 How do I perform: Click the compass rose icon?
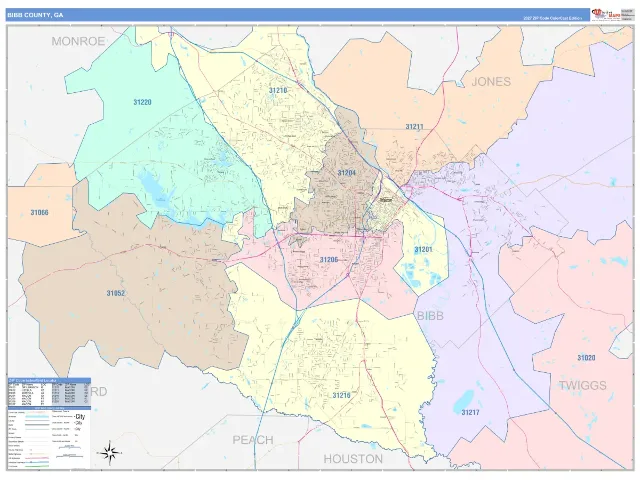pyautogui.click(x=109, y=453)
